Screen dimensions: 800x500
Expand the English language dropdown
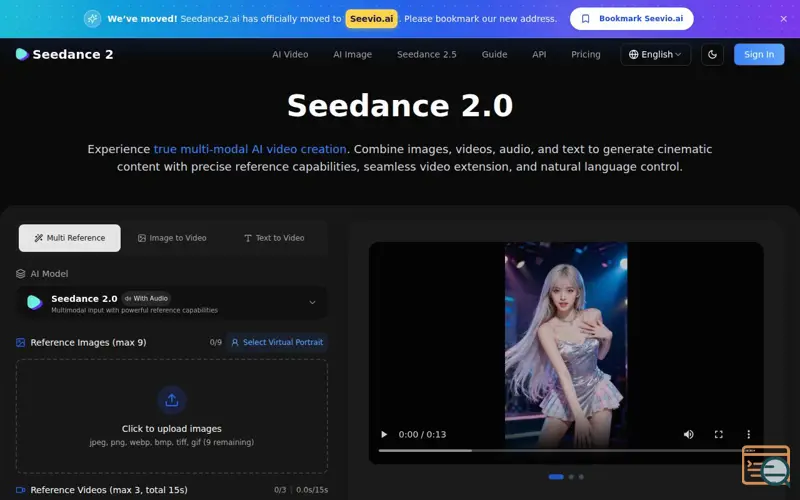[x=656, y=55]
